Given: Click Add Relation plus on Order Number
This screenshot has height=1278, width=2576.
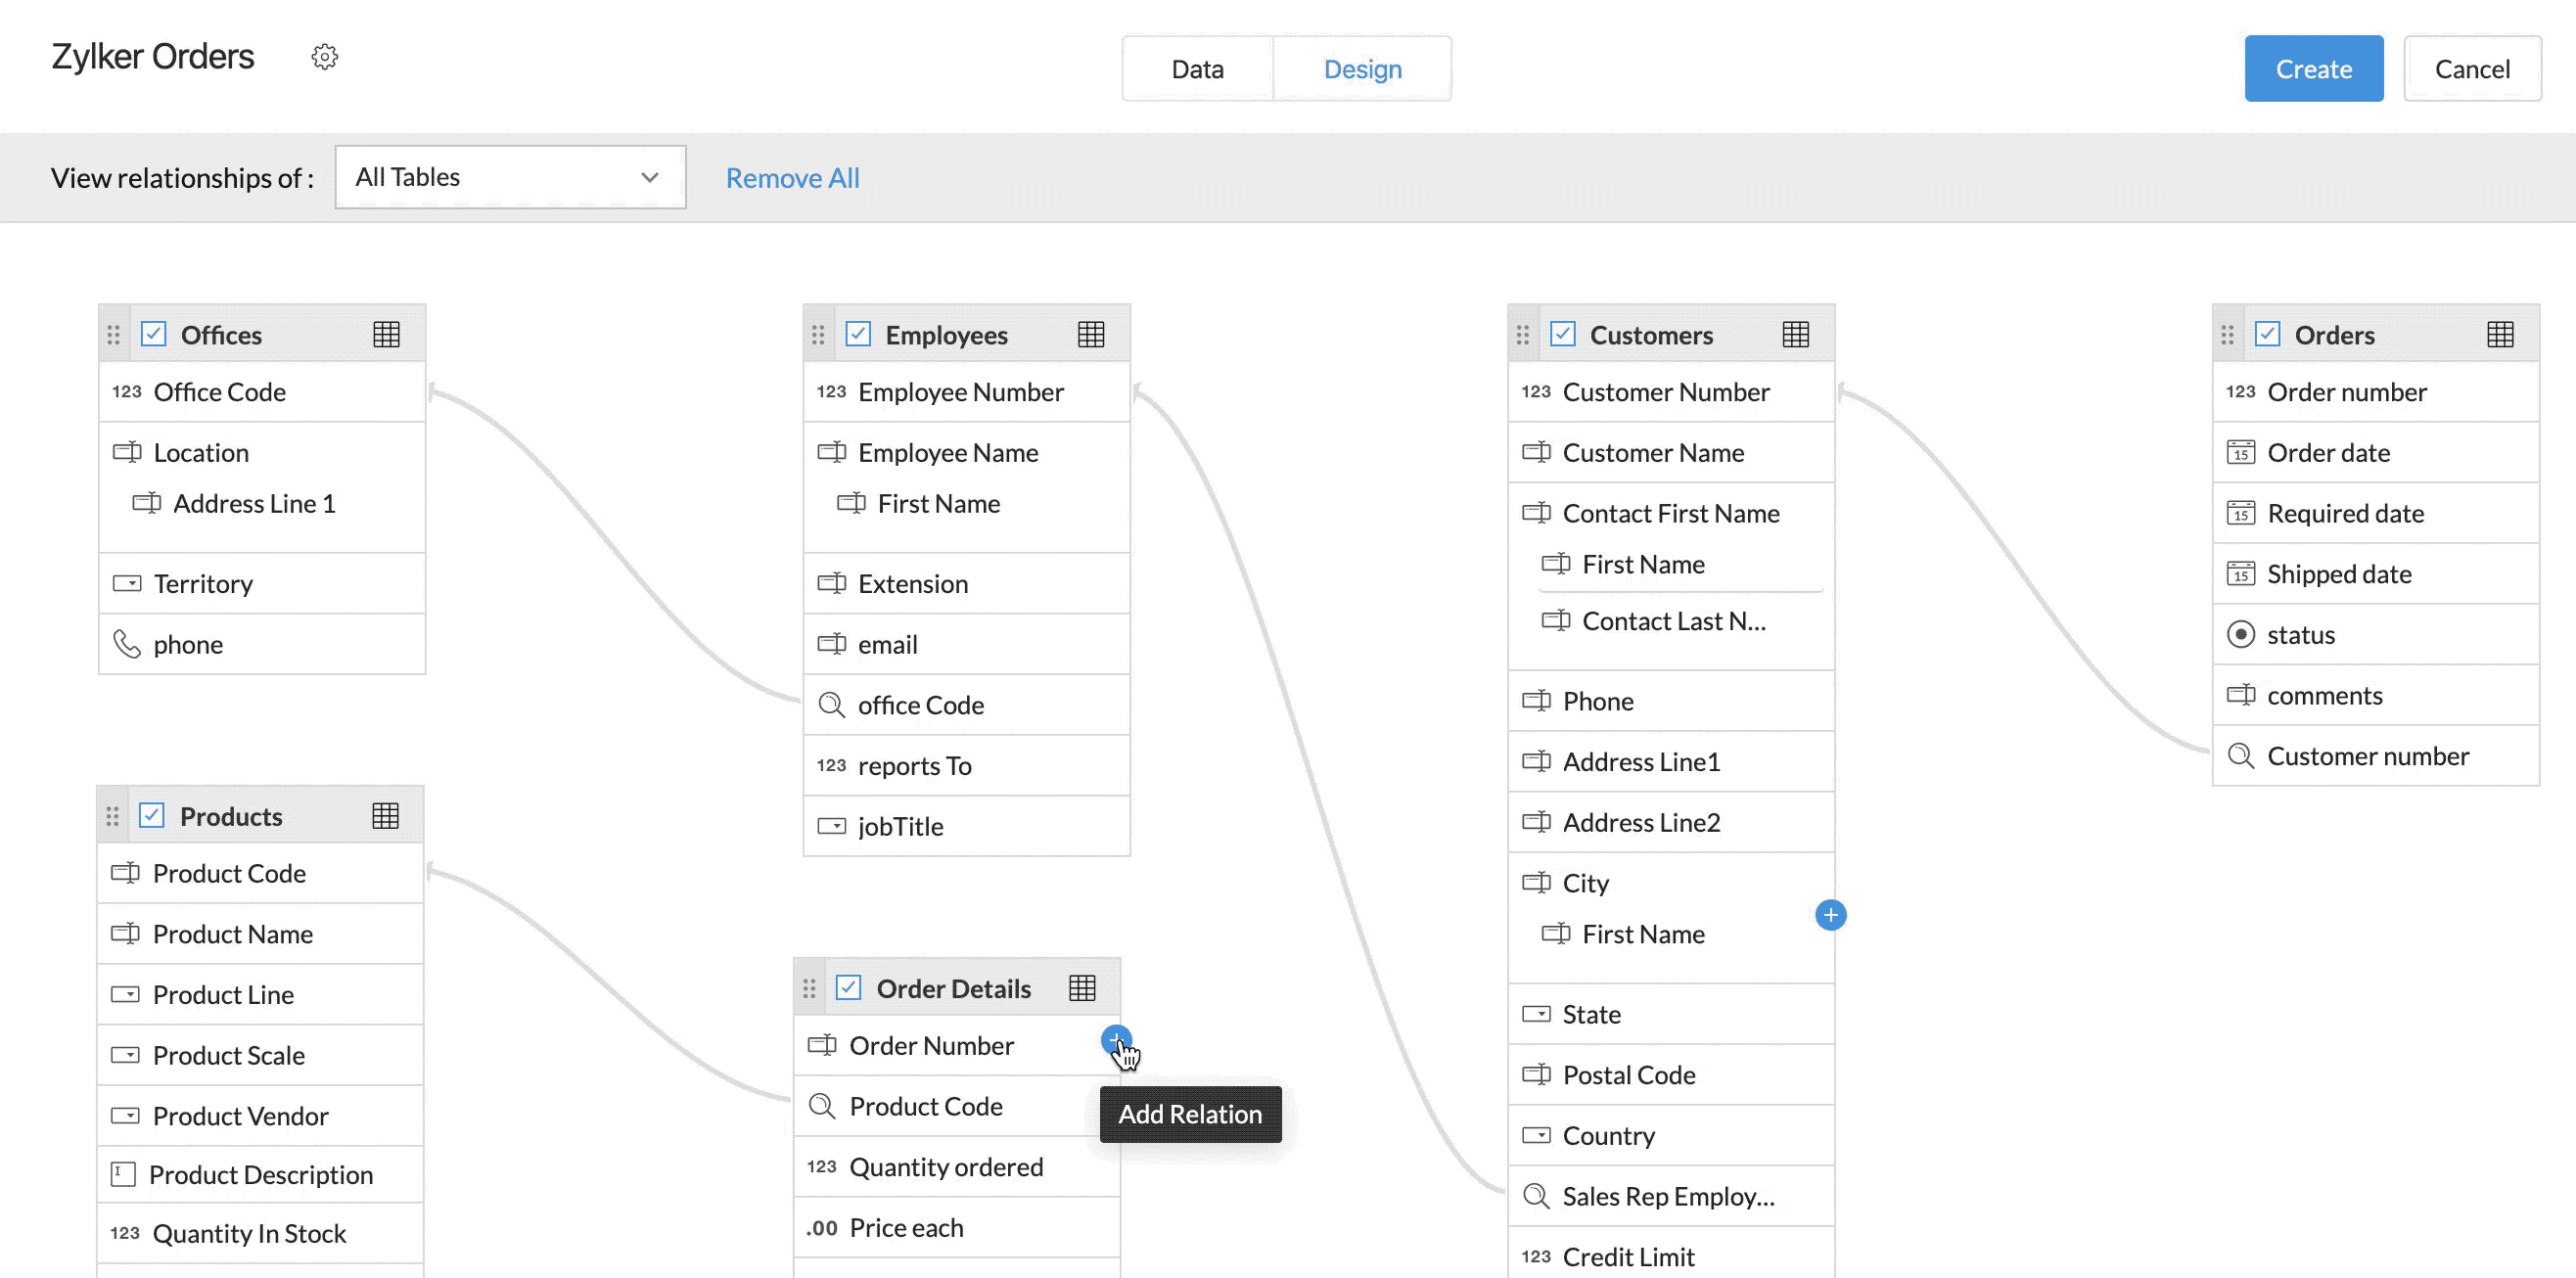Looking at the screenshot, I should point(1115,1040).
